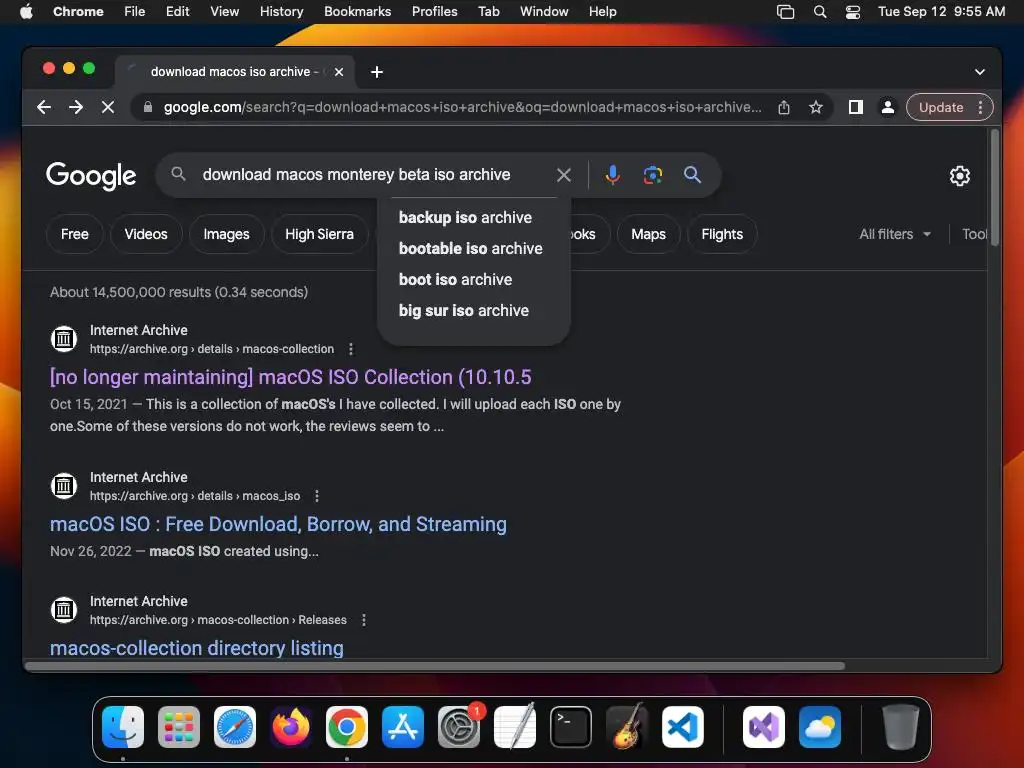
Task: Click the Google logo
Action: 91,175
